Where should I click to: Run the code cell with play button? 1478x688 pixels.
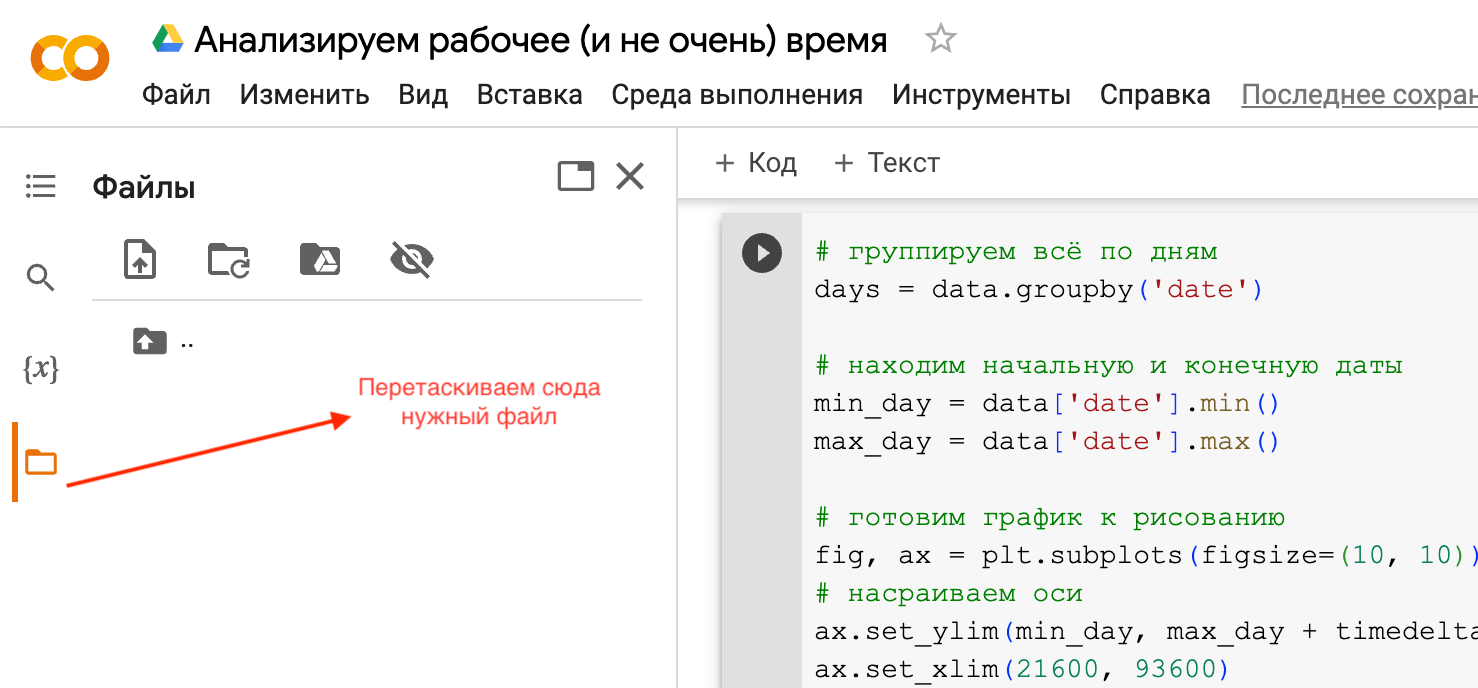(x=762, y=253)
